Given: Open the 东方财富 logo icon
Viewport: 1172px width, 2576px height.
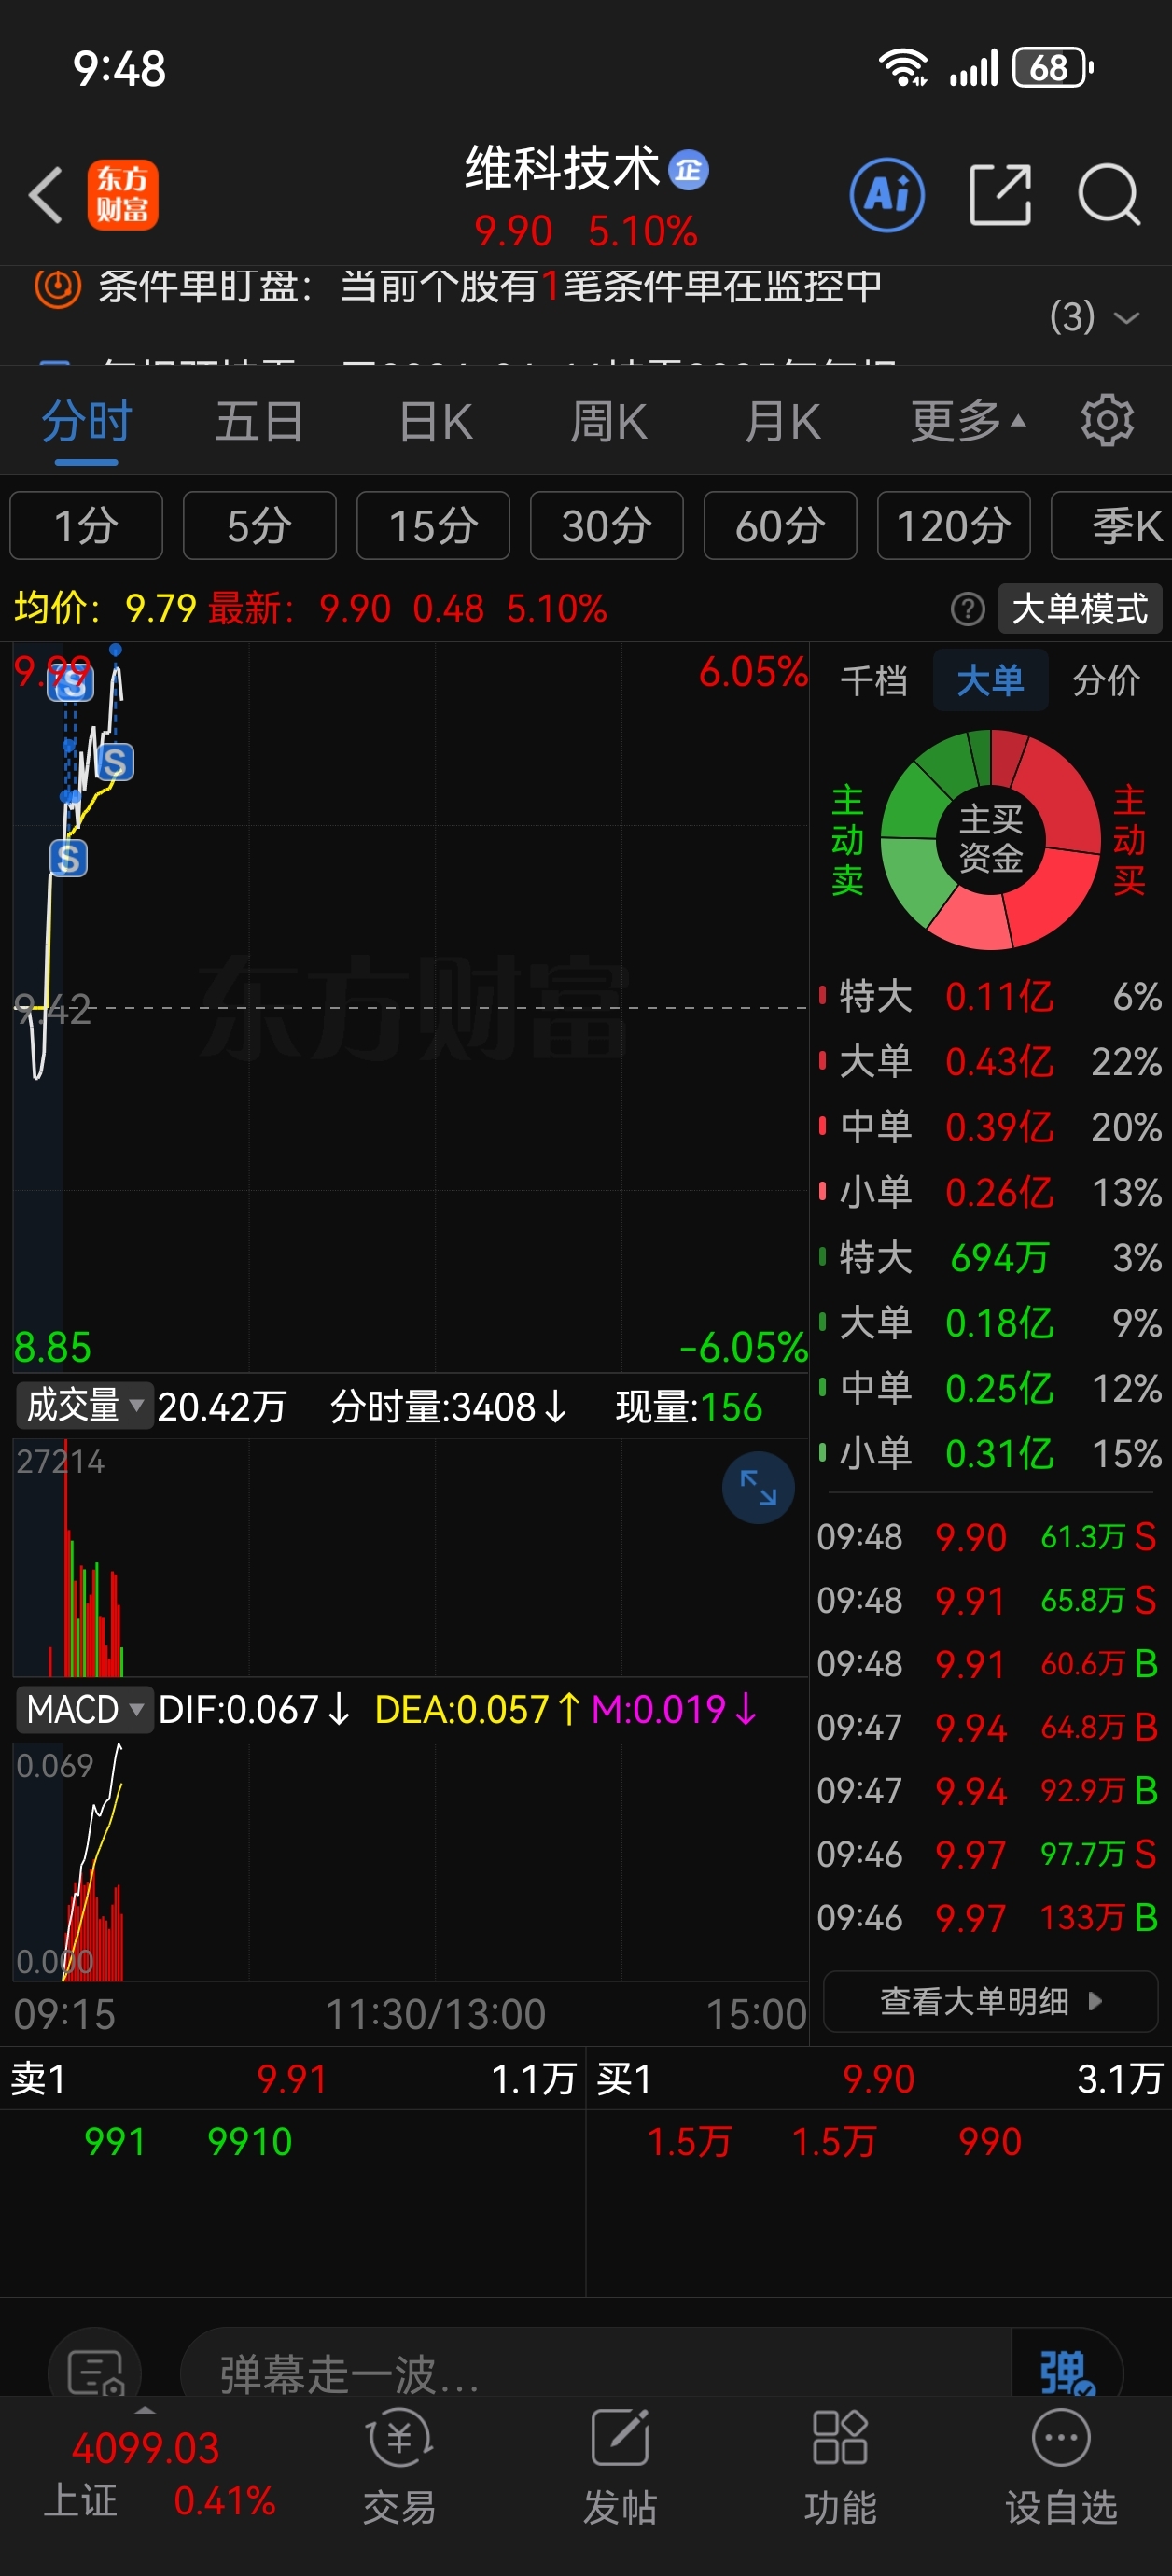Looking at the screenshot, I should pos(123,195).
